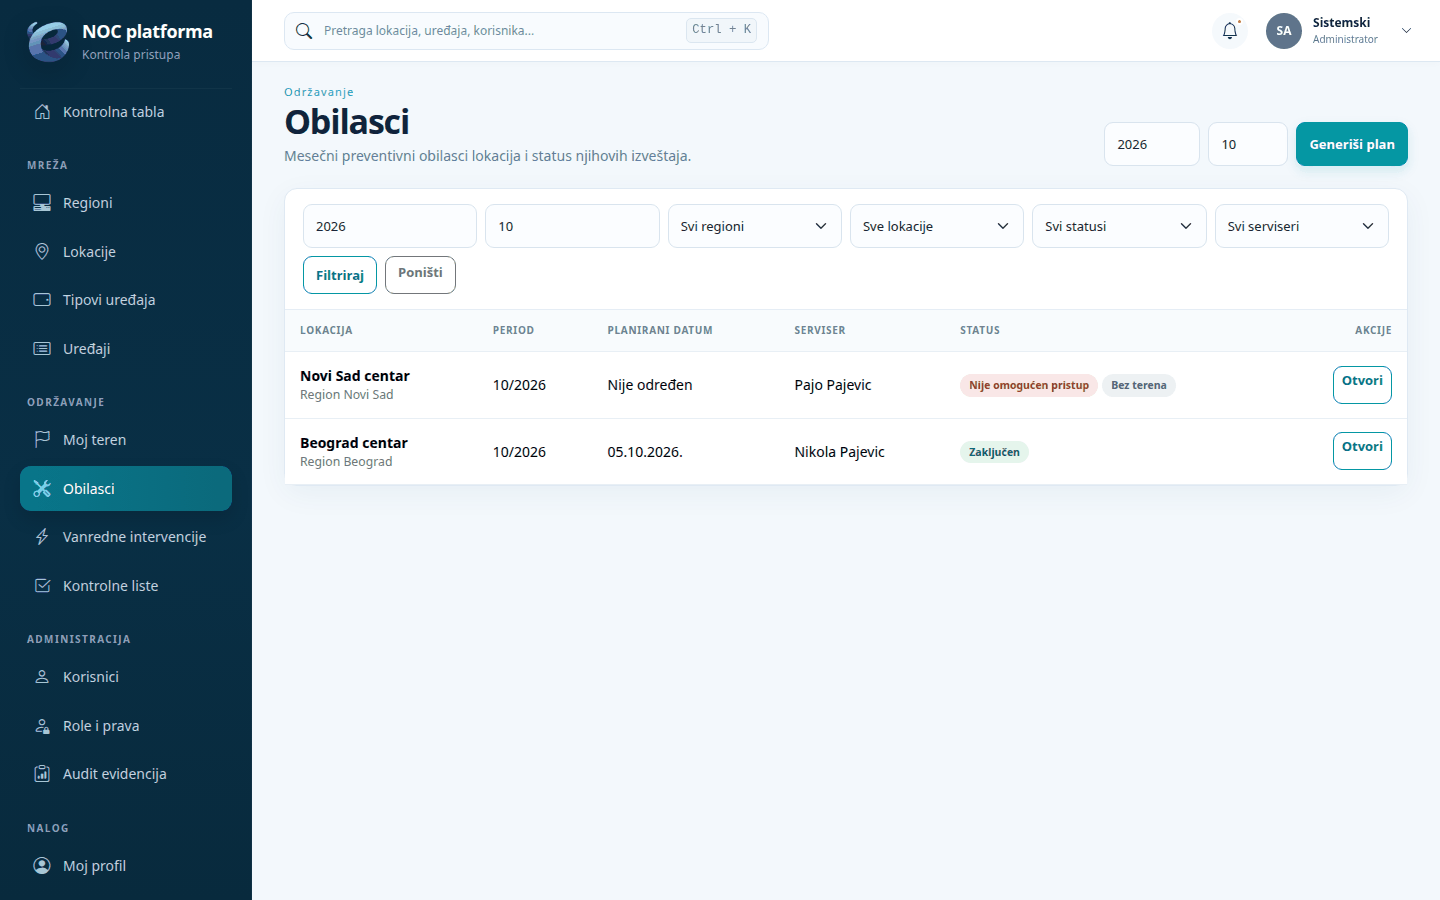Click the Moj profil avatar icon
The image size is (1440, 900).
42,866
